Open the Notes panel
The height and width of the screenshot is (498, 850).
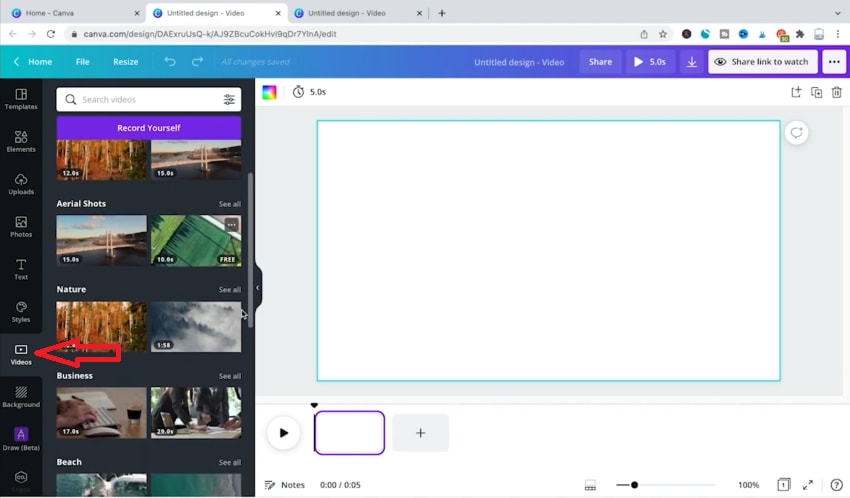(x=285, y=485)
